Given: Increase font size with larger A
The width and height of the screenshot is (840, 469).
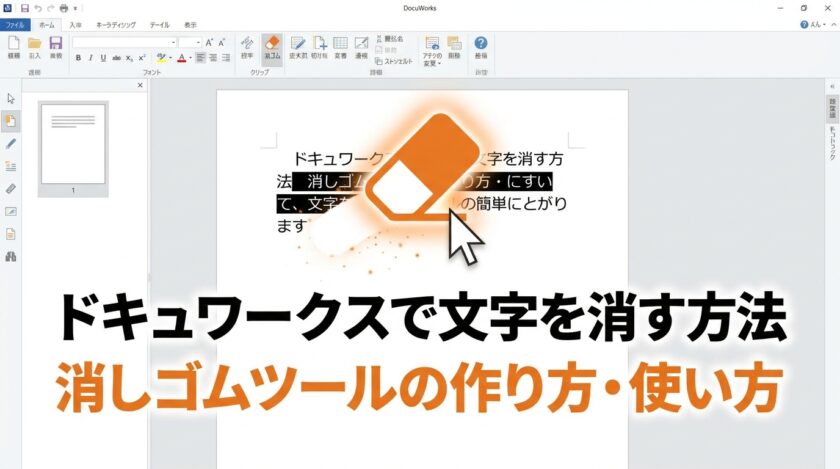Looking at the screenshot, I should click(209, 42).
